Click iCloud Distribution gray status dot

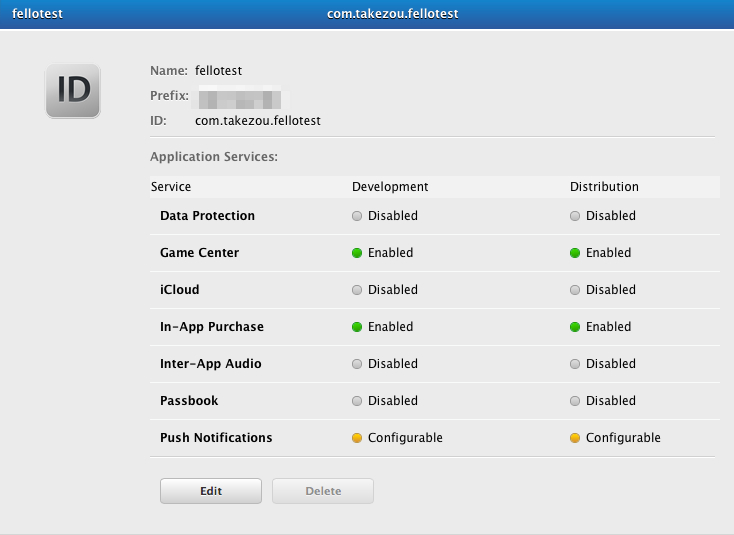click(575, 290)
